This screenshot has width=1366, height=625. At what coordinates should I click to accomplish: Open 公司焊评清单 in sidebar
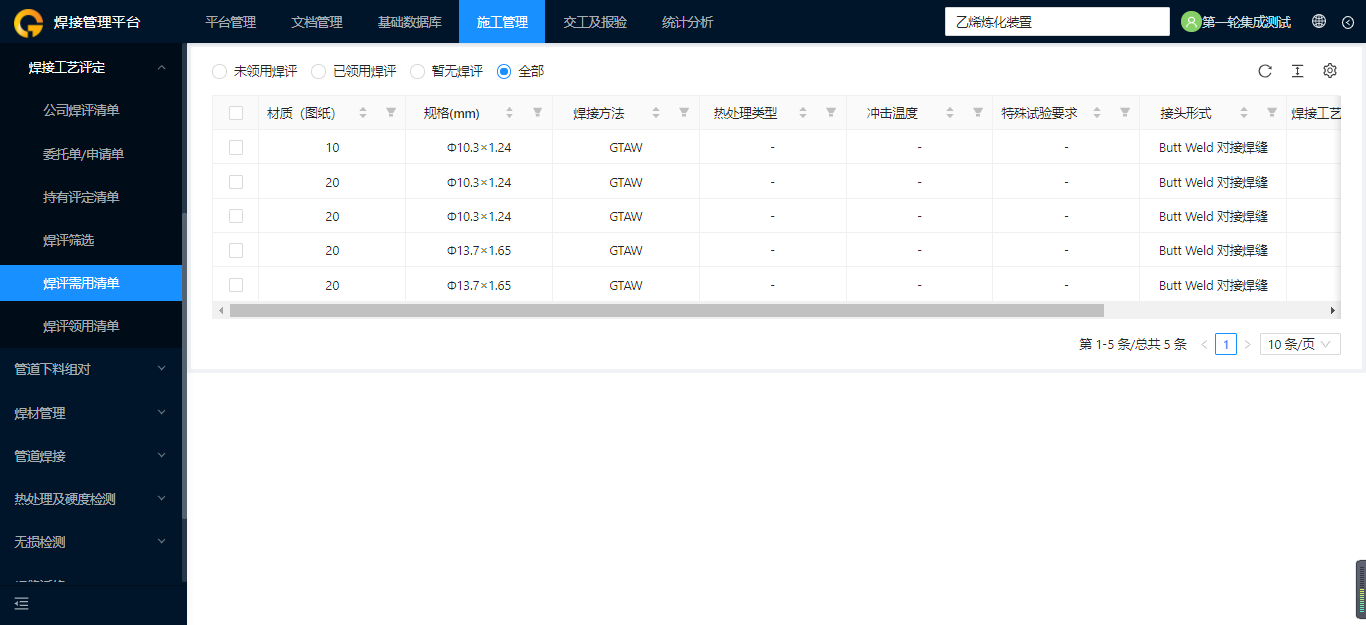click(91, 110)
